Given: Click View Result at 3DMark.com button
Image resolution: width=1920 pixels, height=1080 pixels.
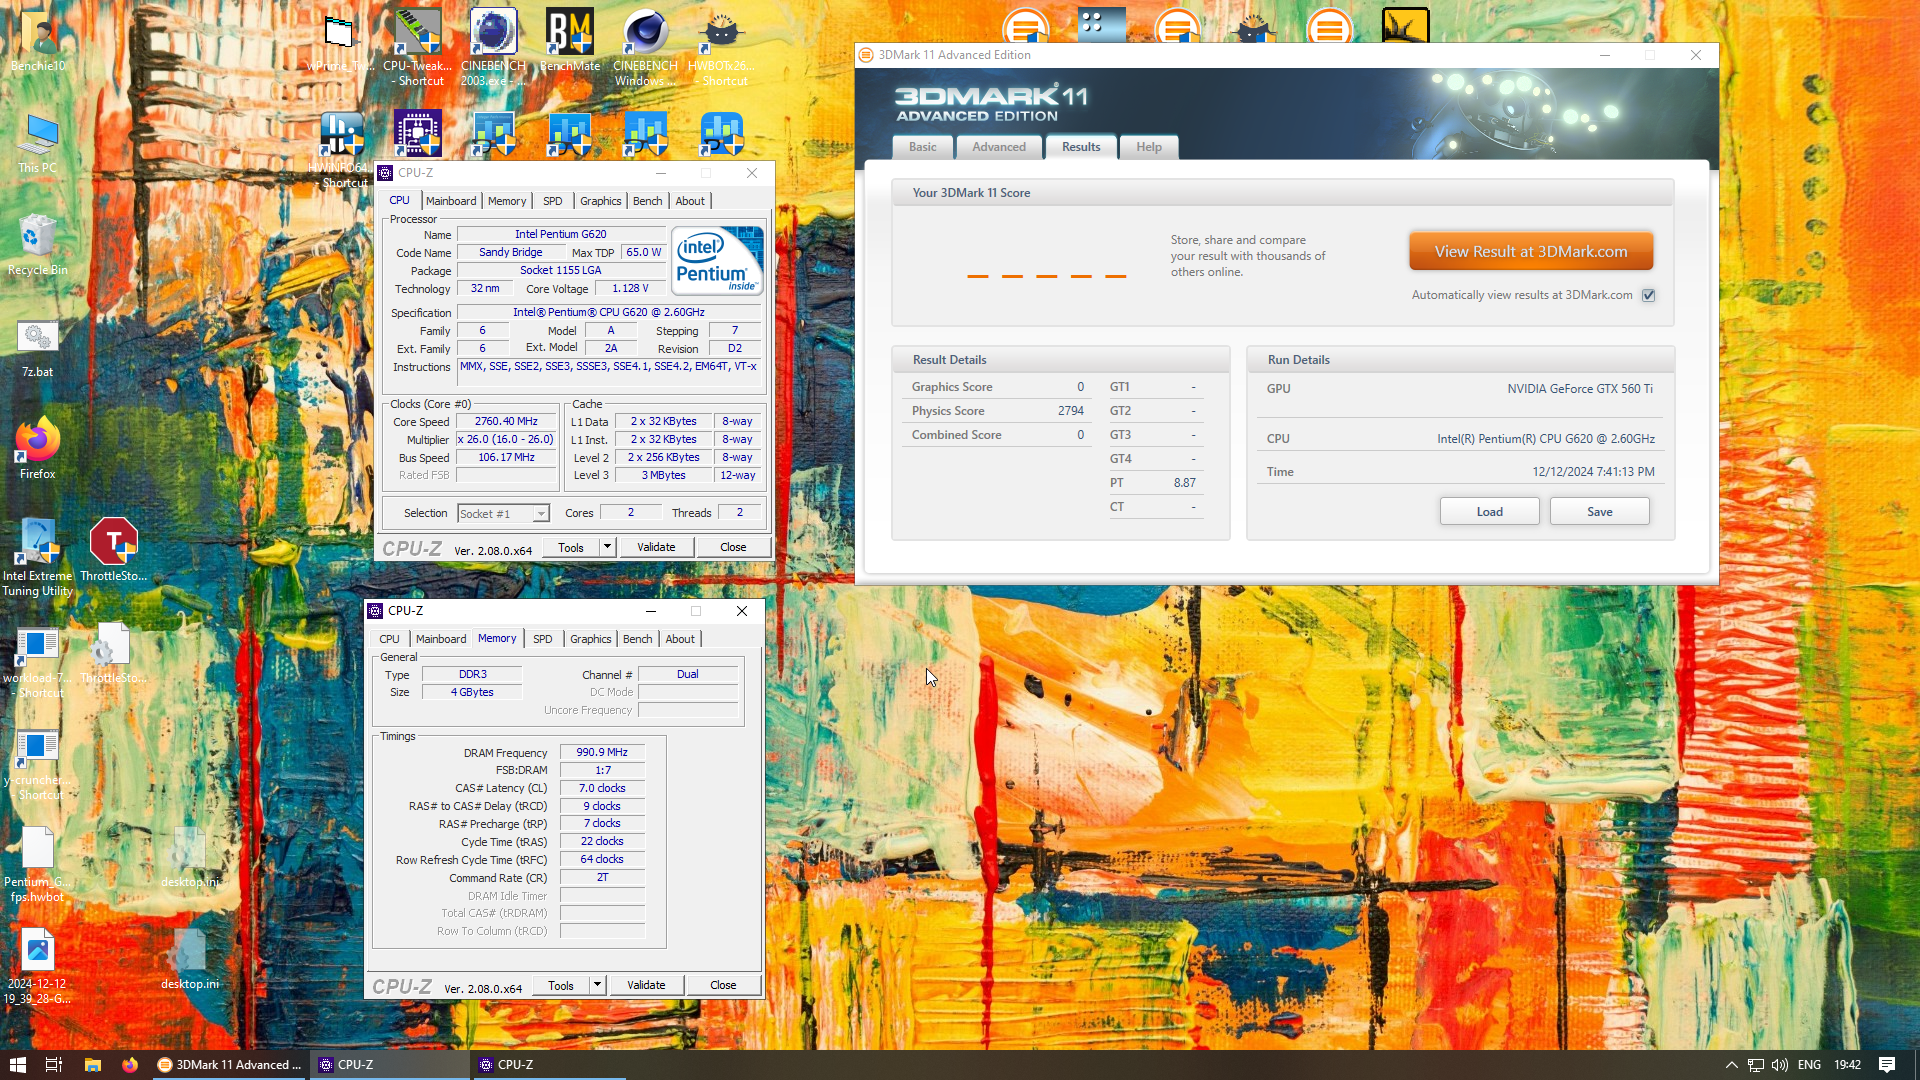Looking at the screenshot, I should tap(1530, 252).
